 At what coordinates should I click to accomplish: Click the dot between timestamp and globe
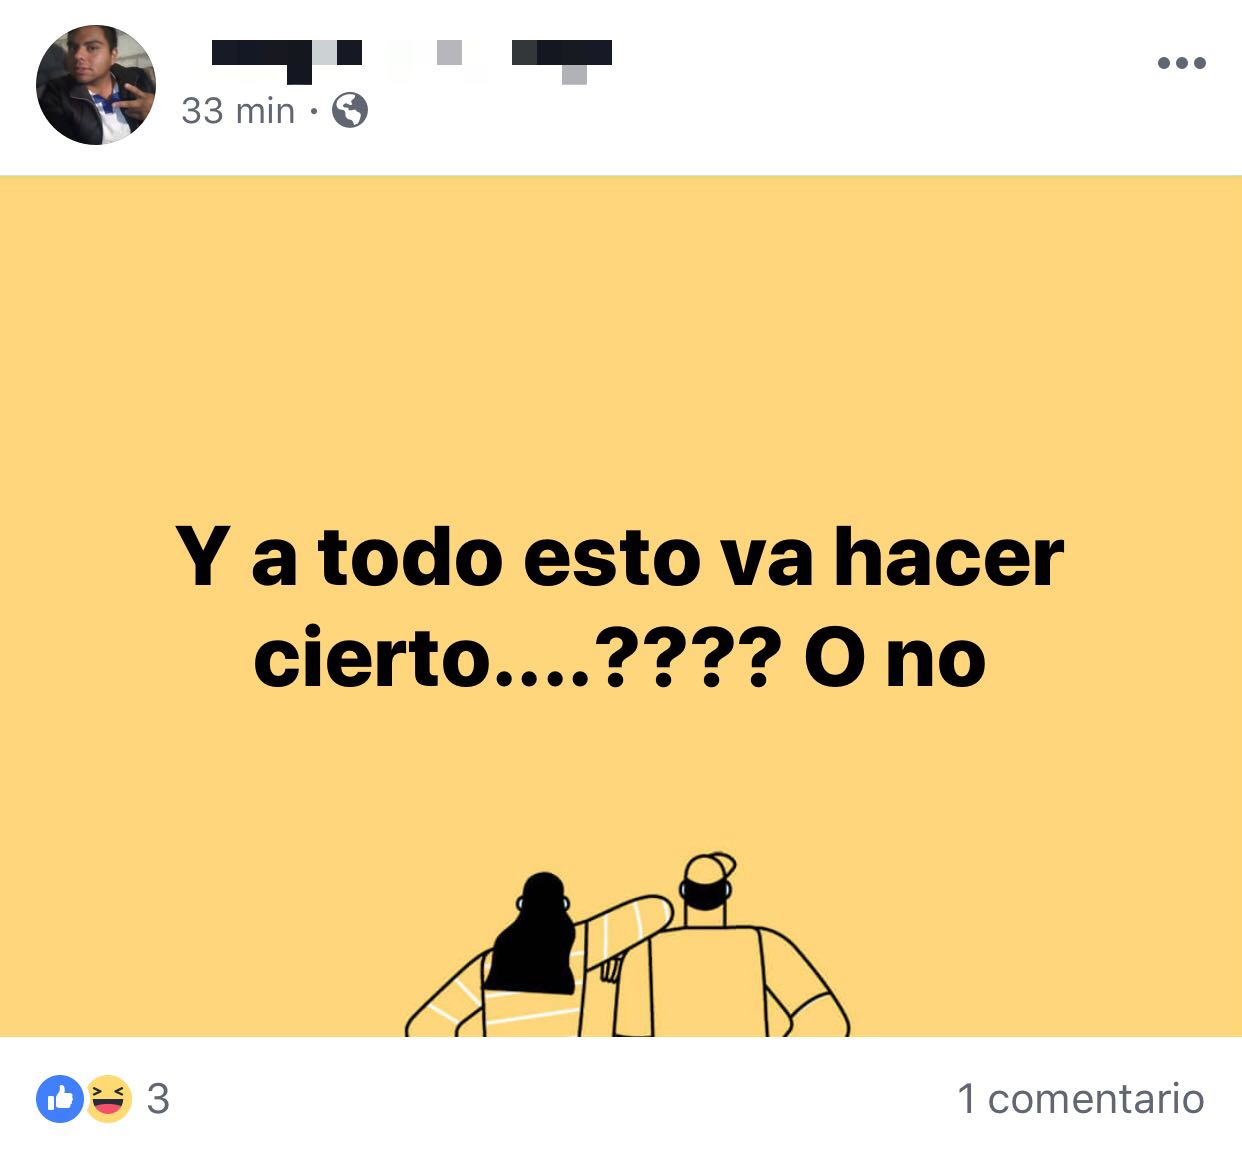pos(313,110)
